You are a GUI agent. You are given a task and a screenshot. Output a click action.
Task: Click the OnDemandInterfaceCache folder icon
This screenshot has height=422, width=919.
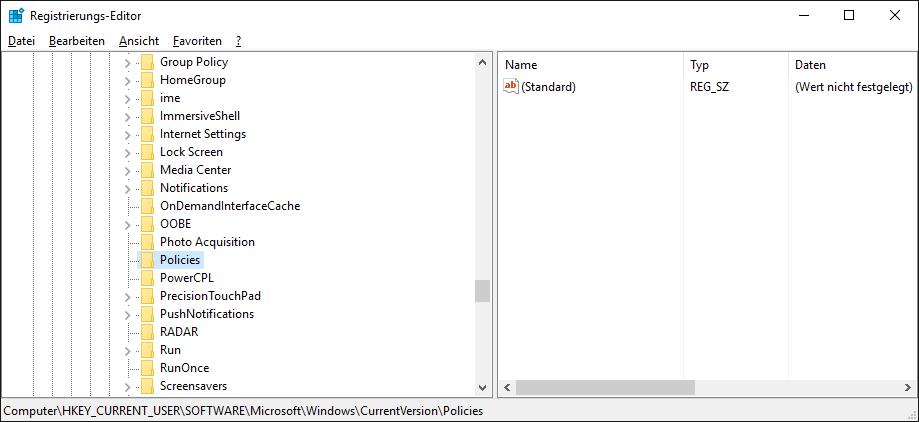click(147, 206)
